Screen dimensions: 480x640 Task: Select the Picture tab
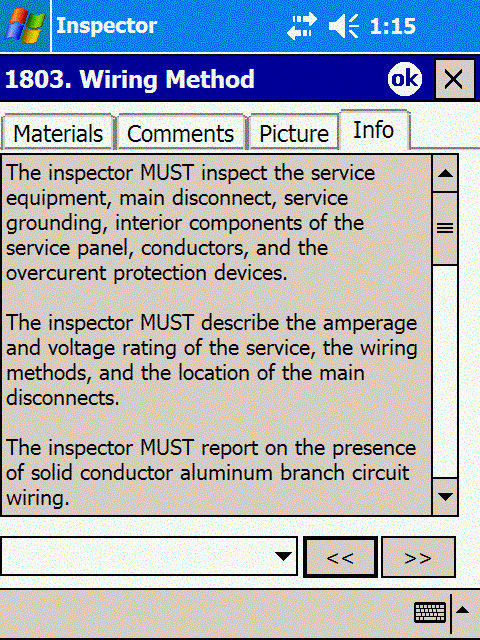click(293, 133)
